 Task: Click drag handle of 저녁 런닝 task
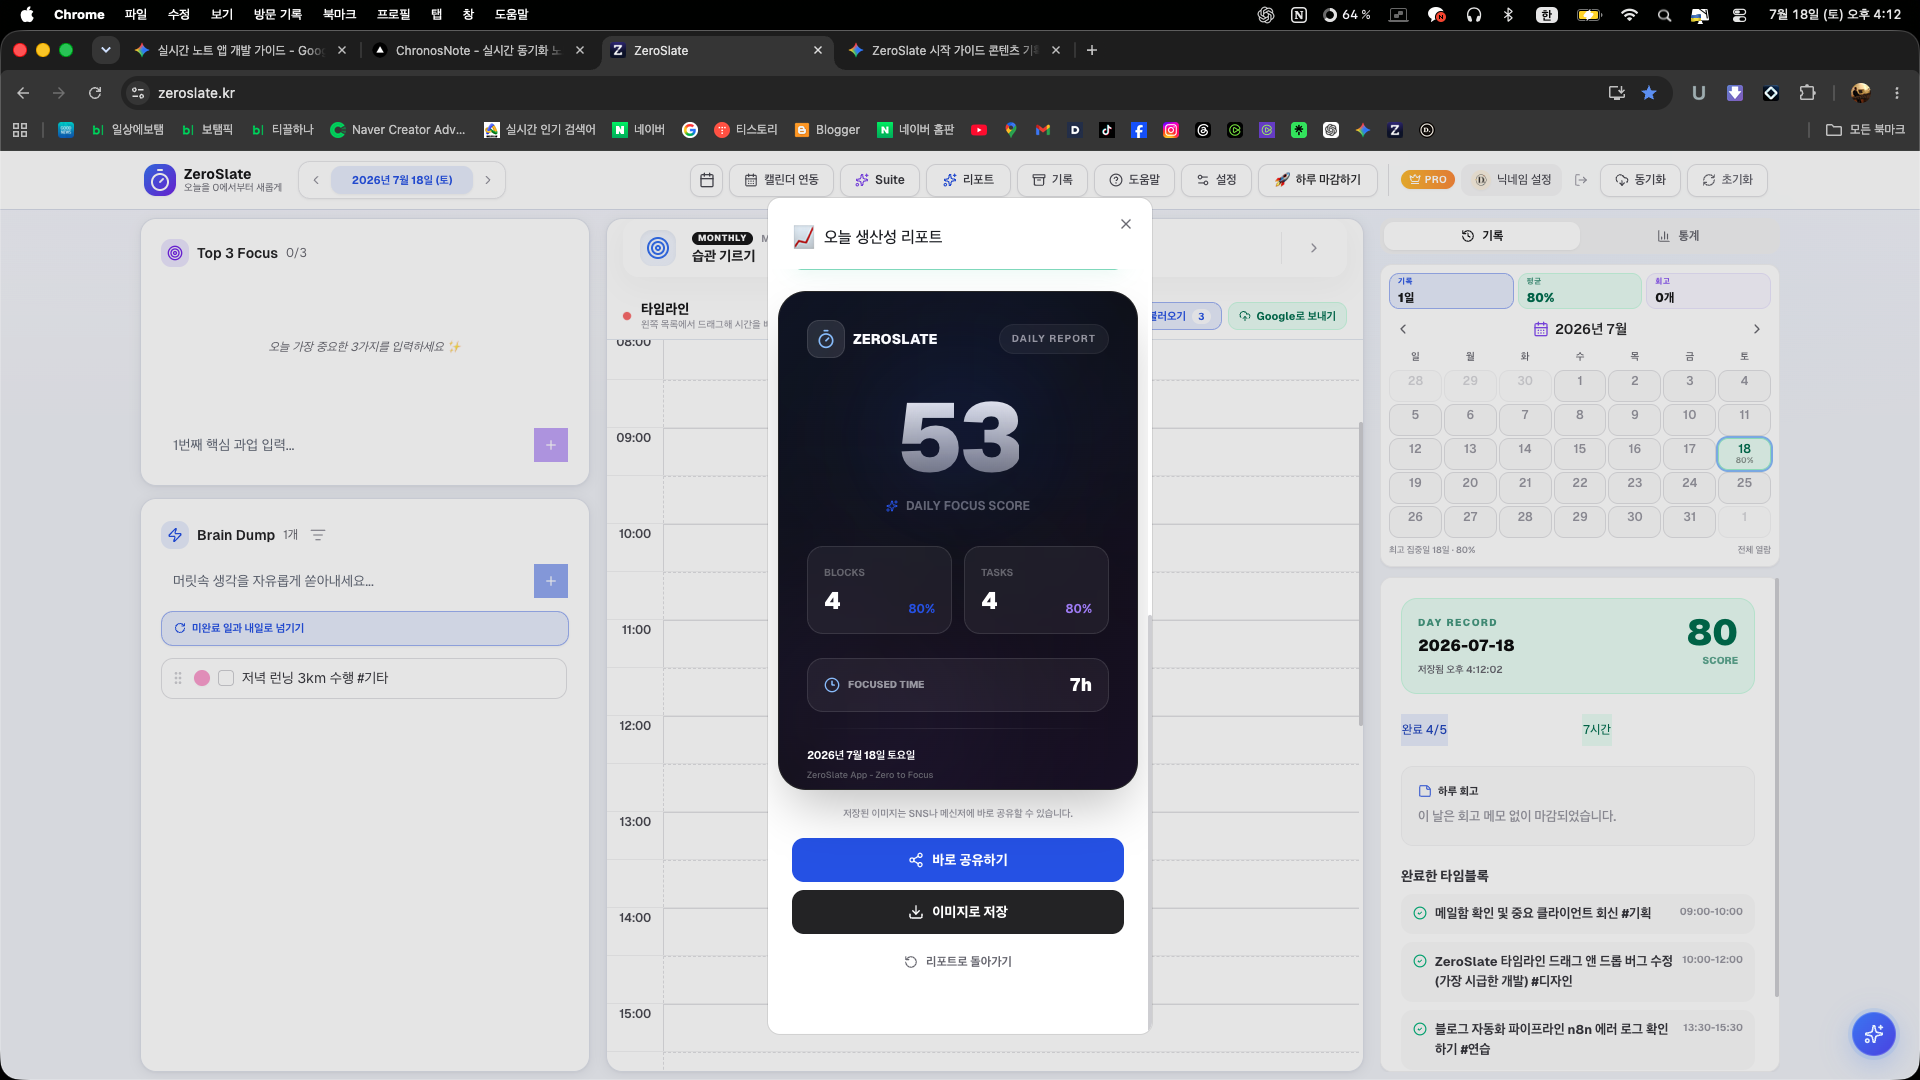point(178,678)
